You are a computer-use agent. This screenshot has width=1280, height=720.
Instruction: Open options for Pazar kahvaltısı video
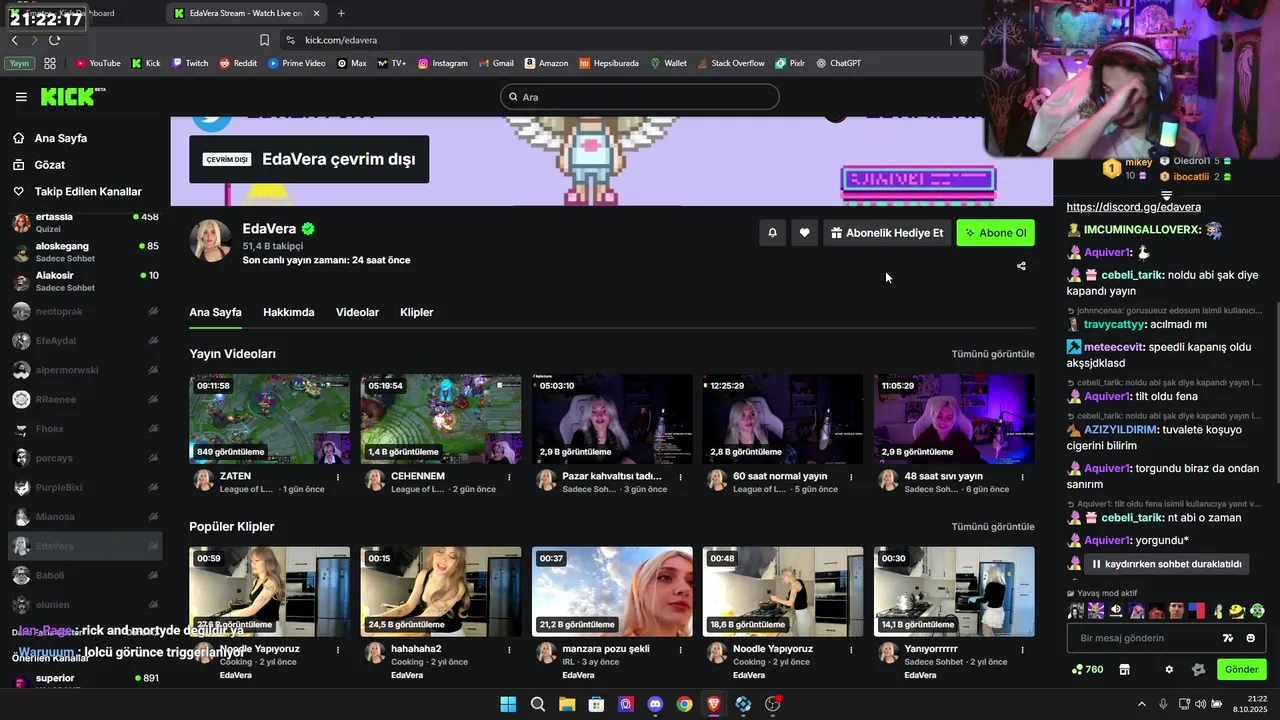click(680, 477)
